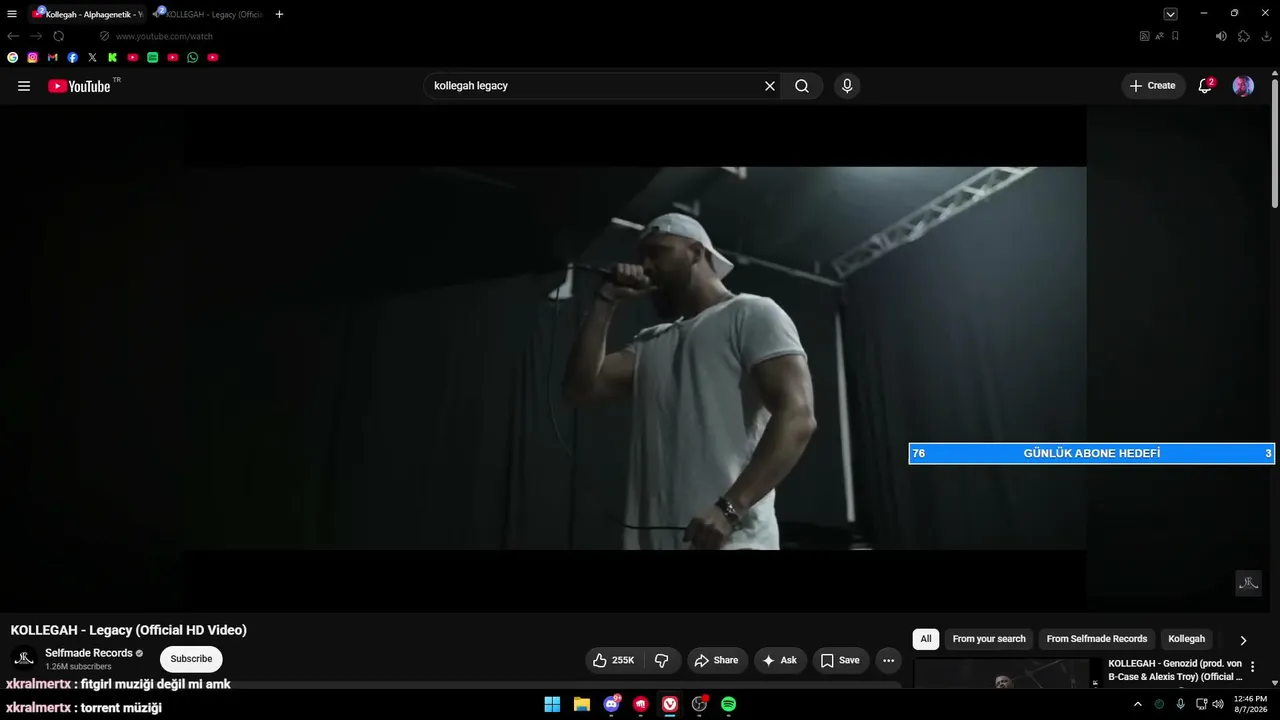Viewport: 1280px width, 720px height.
Task: Open OBS Studio from the taskbar
Action: point(699,704)
